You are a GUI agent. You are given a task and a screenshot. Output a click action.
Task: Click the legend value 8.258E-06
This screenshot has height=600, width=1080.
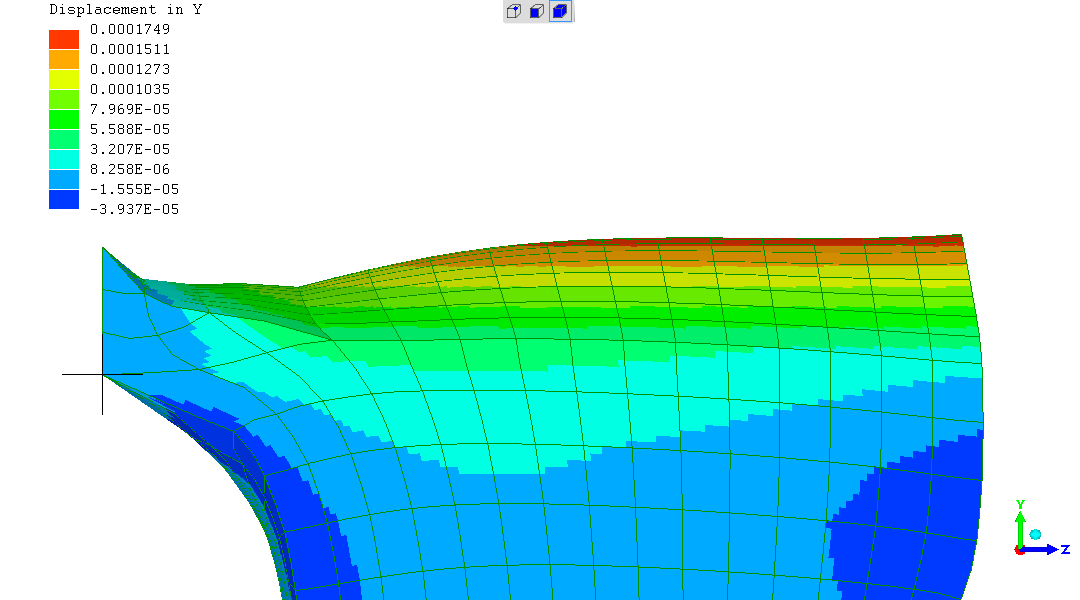pos(130,169)
